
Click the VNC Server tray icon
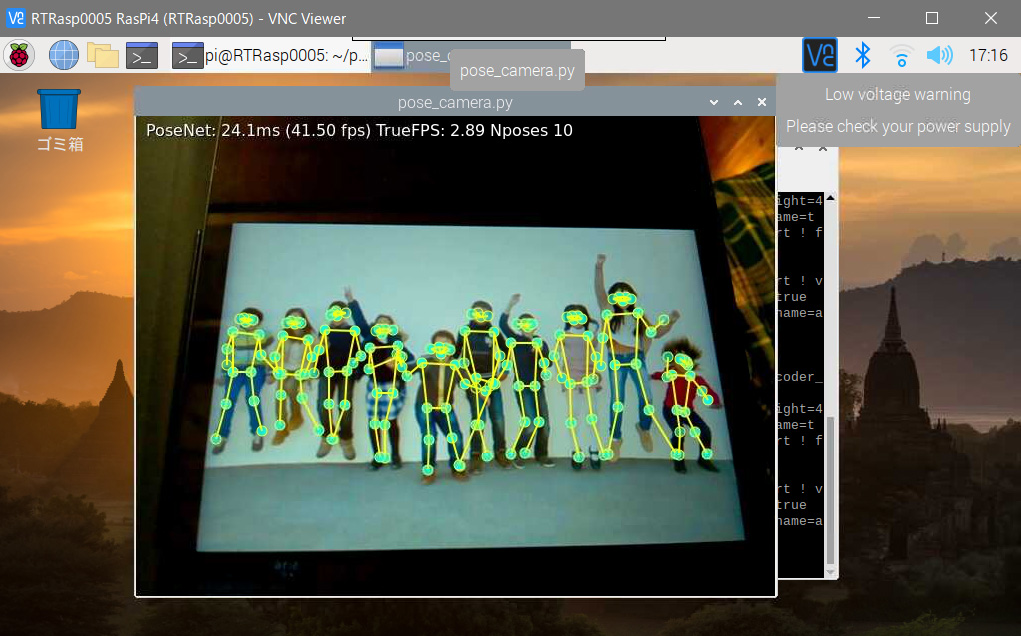(x=820, y=55)
